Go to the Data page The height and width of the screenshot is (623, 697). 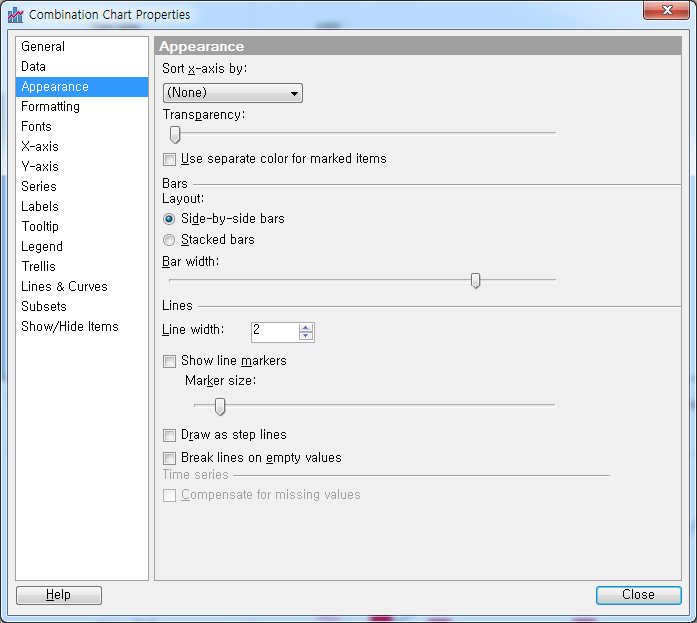82,67
